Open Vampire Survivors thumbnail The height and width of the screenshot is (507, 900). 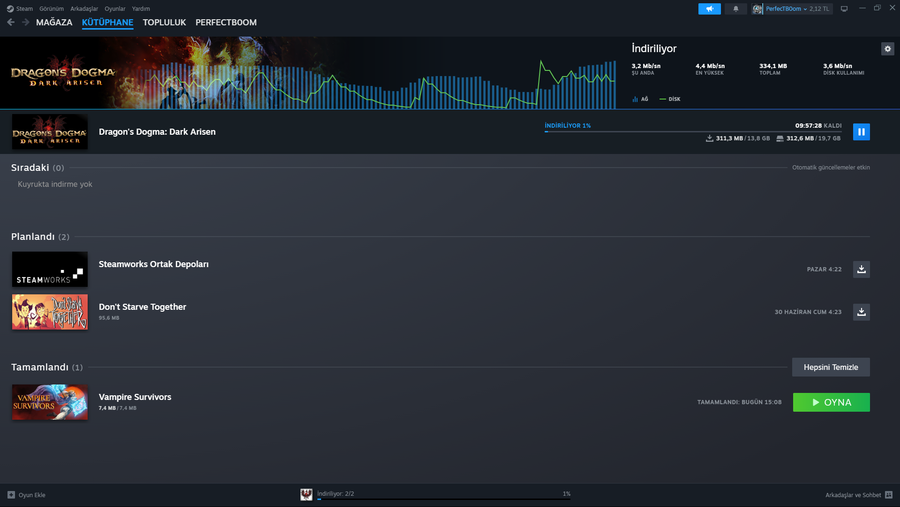(50, 402)
